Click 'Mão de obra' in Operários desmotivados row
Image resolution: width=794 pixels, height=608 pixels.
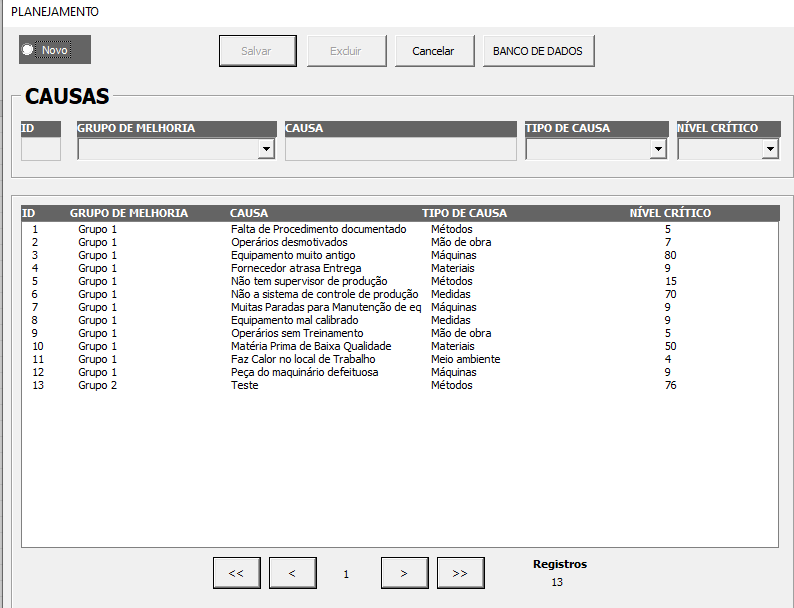[461, 242]
